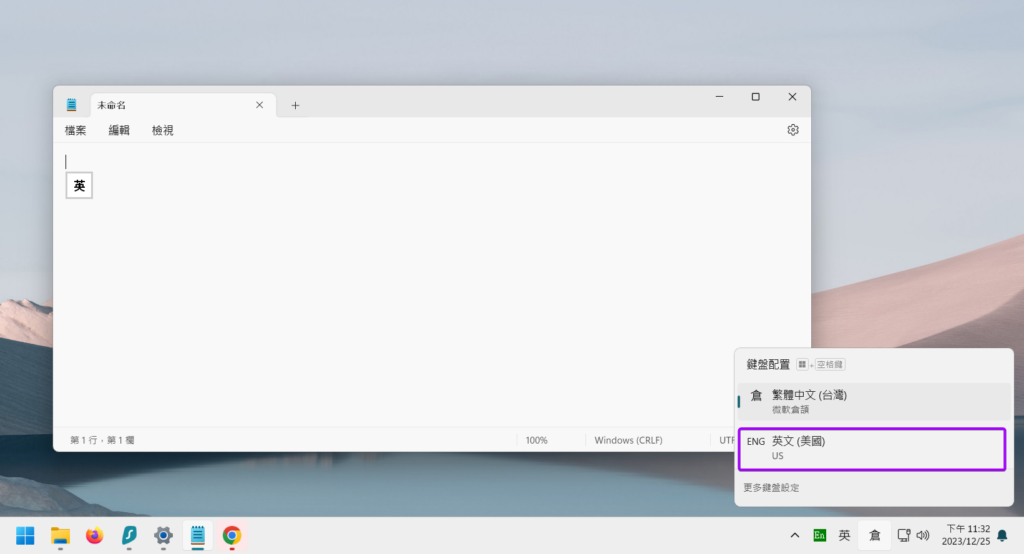Viewport: 1024px width, 554px height.
Task: Open network status tray icon
Action: (x=904, y=536)
